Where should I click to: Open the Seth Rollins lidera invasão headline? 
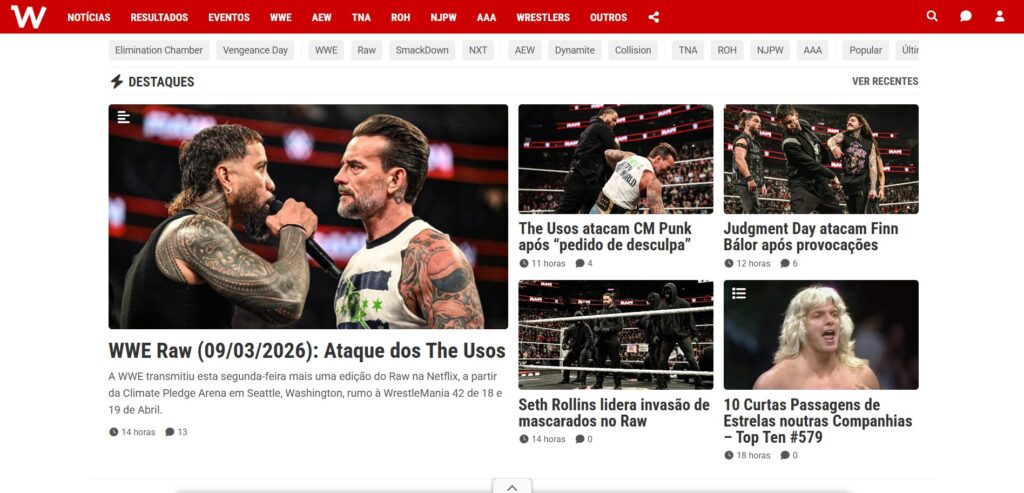coord(614,413)
